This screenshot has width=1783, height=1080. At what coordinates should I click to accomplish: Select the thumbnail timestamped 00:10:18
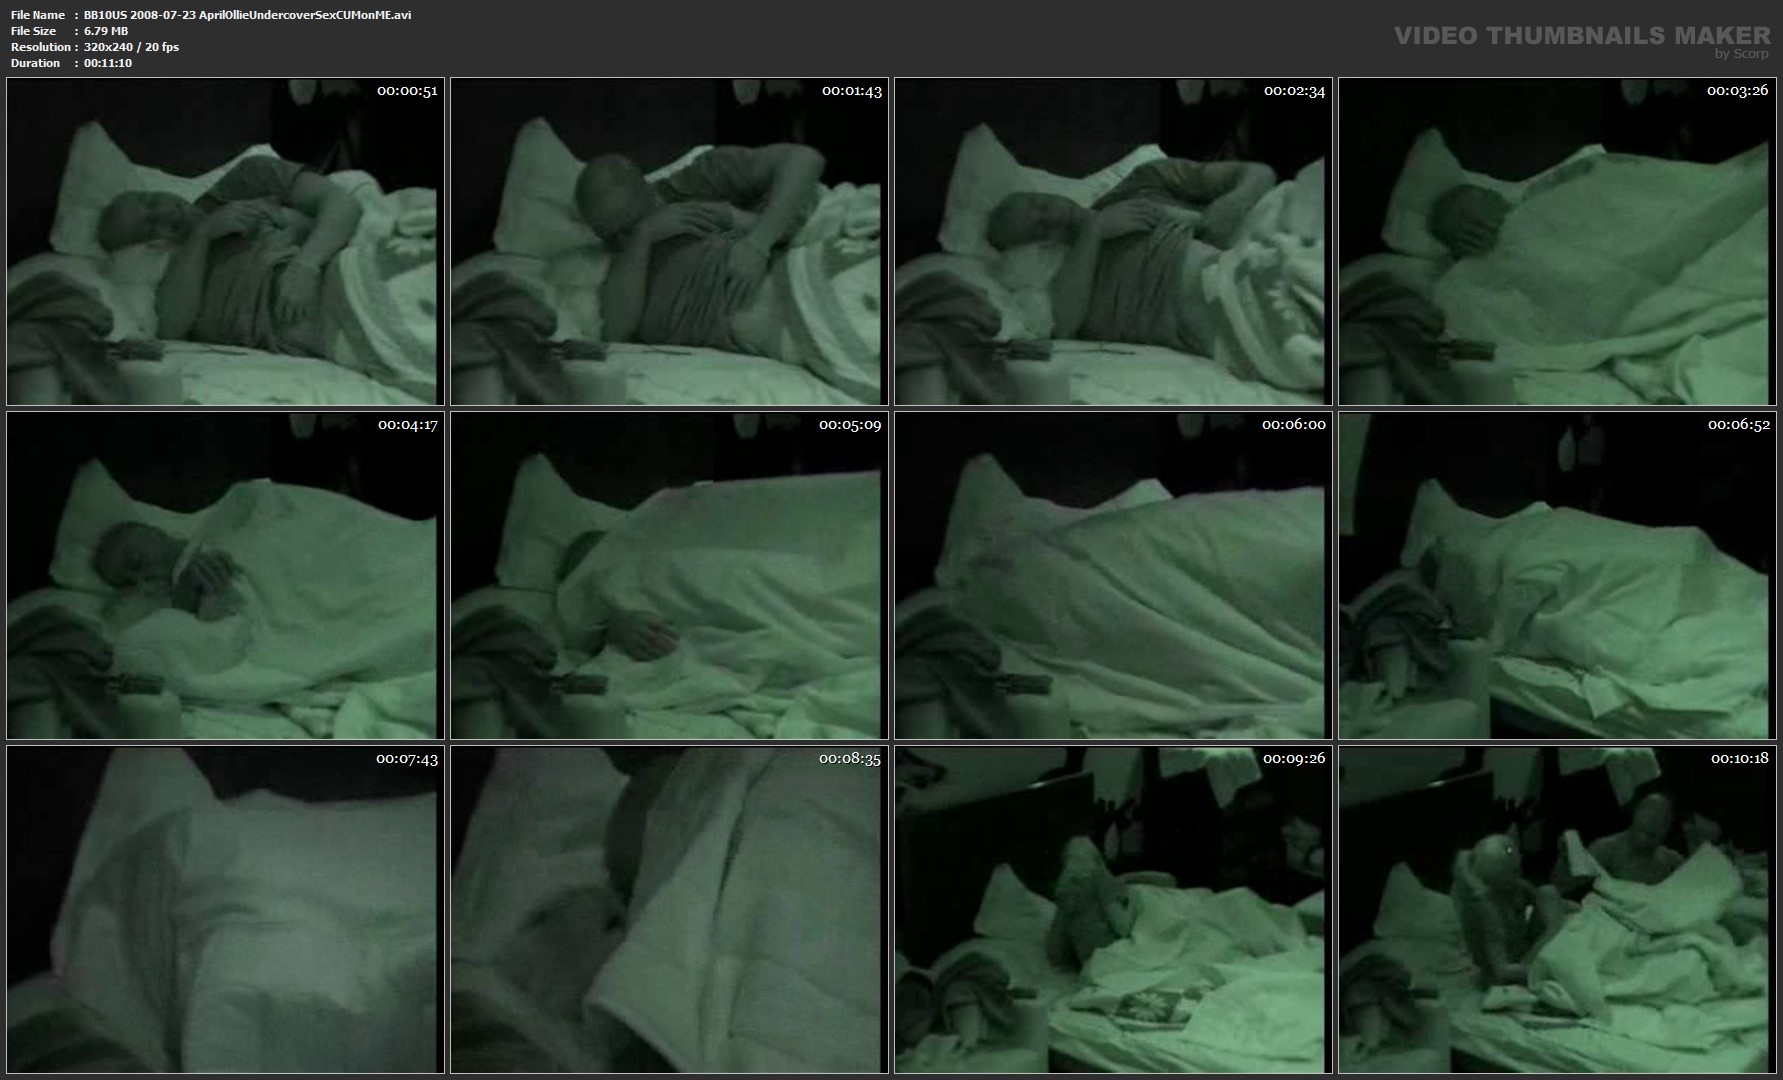tap(1557, 909)
